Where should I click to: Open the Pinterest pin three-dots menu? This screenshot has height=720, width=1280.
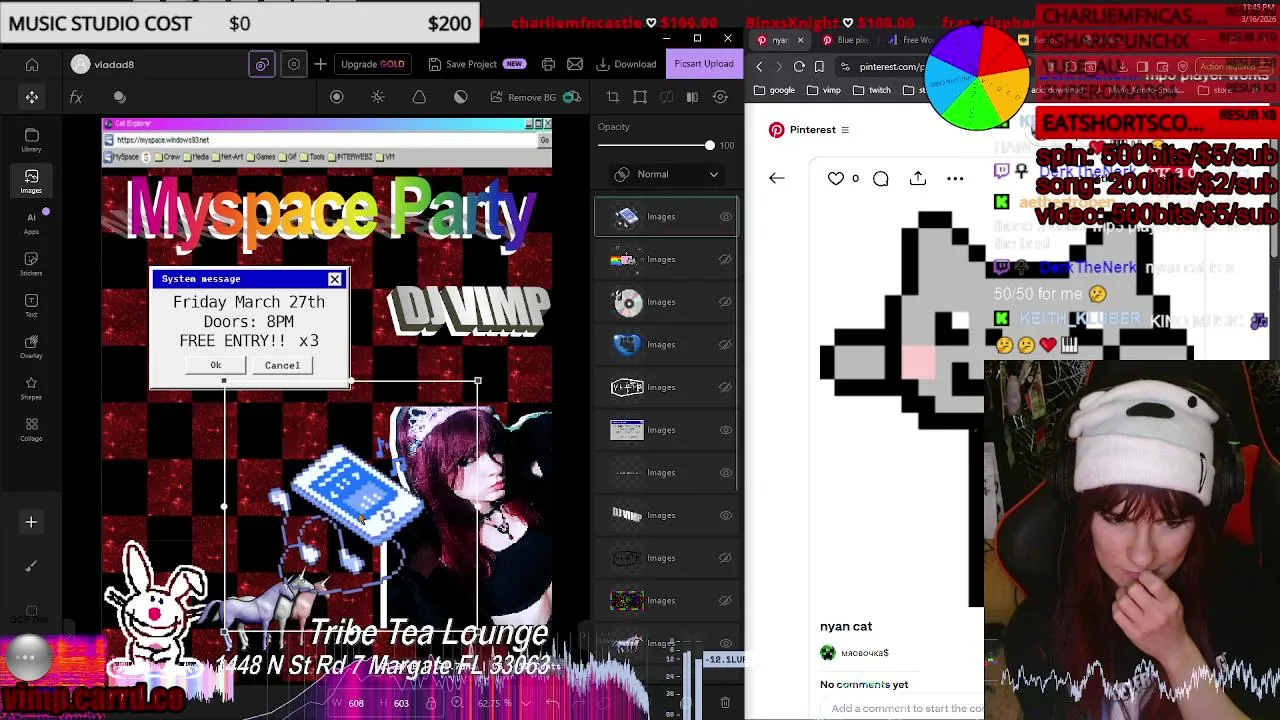[955, 179]
